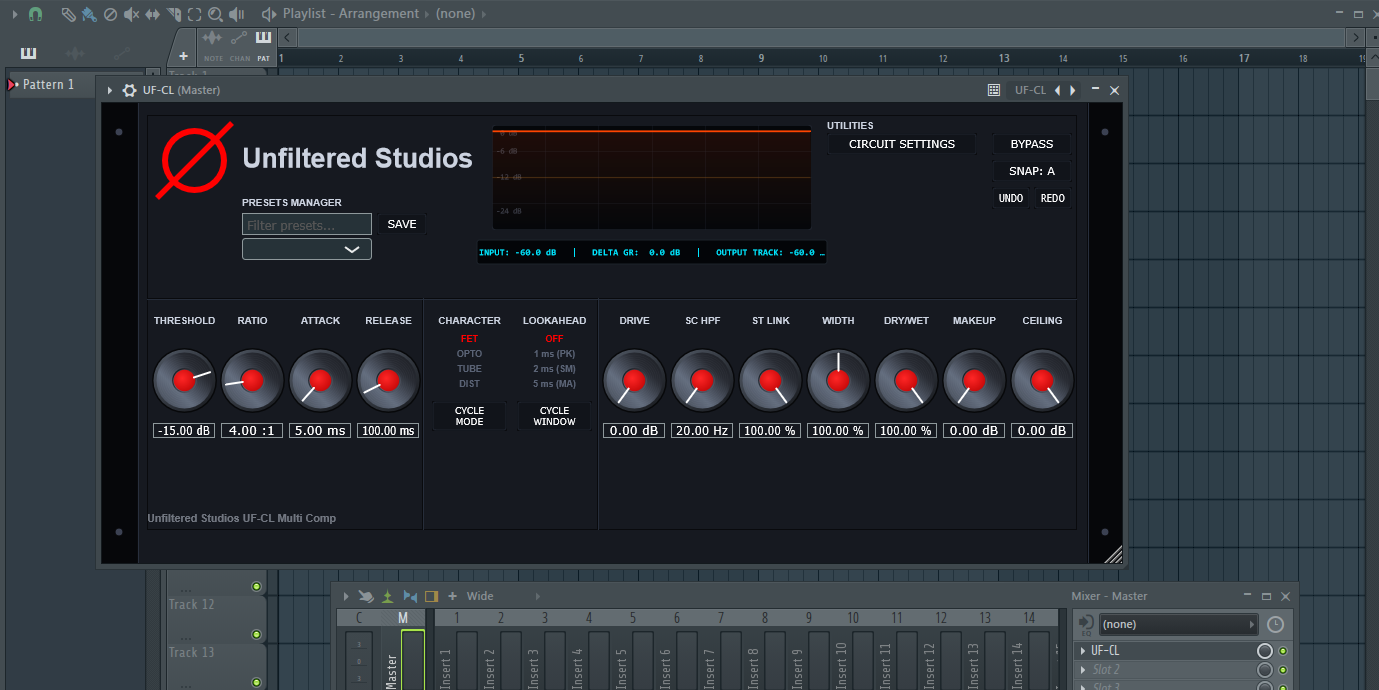Select the playlist Slice tool
This screenshot has width=1379, height=690.
click(173, 14)
